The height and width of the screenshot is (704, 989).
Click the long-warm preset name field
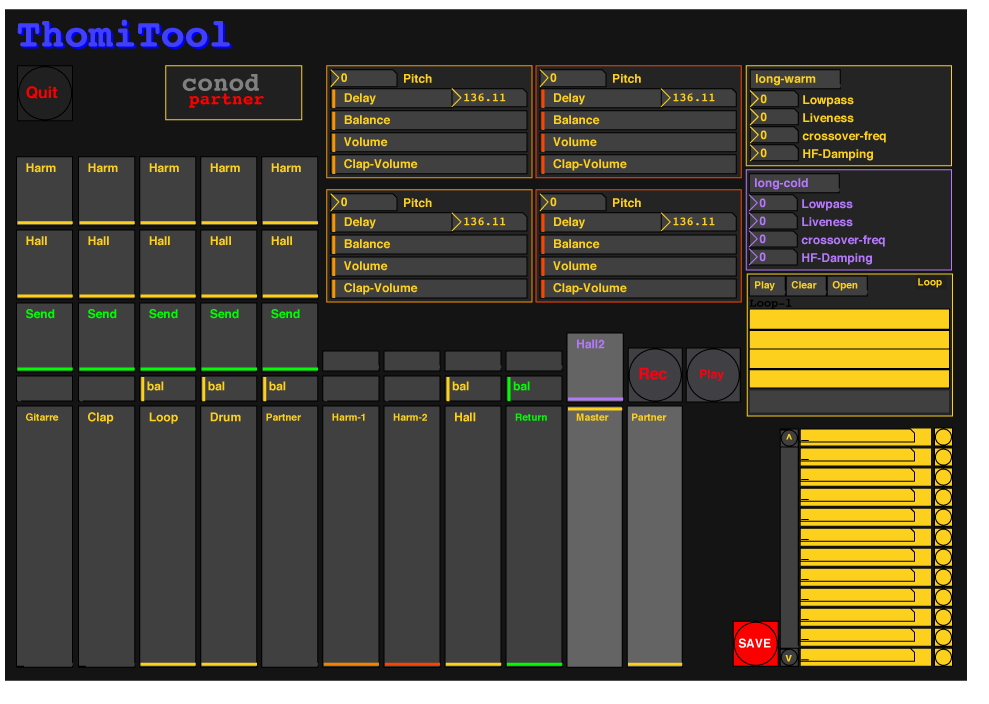pyautogui.click(x=795, y=79)
